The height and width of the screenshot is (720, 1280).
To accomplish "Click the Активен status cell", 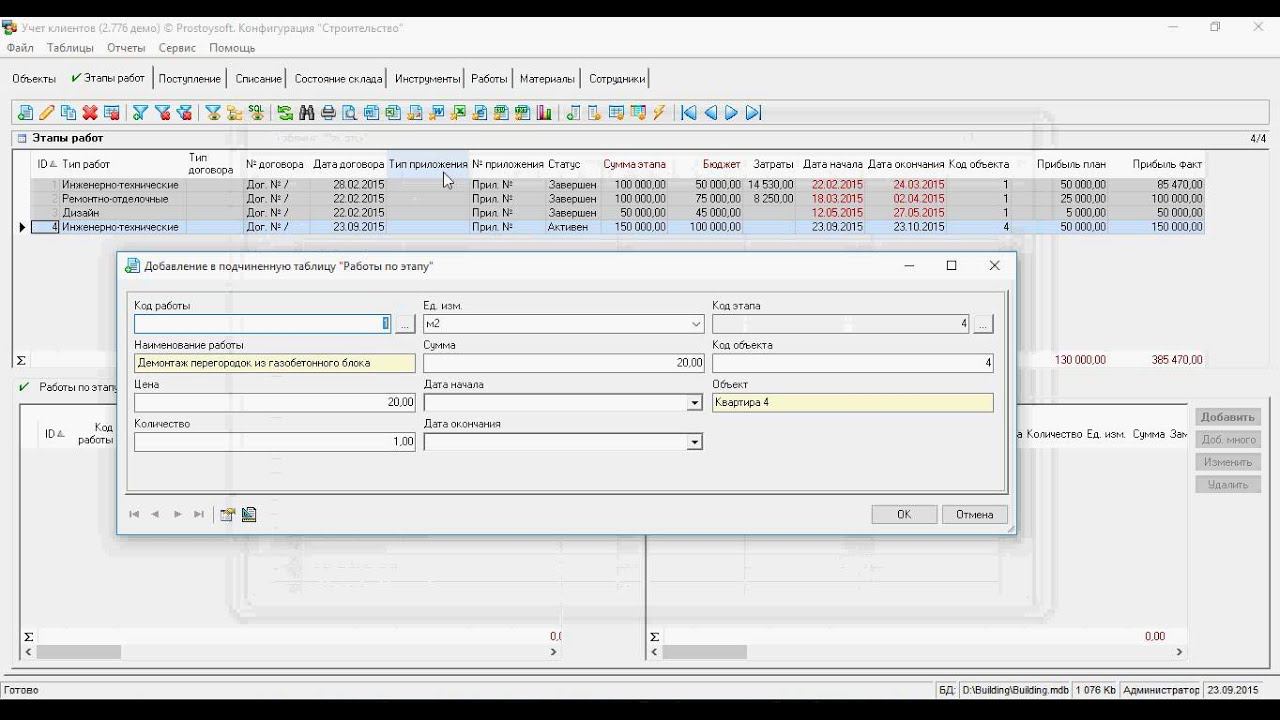I will pos(572,227).
